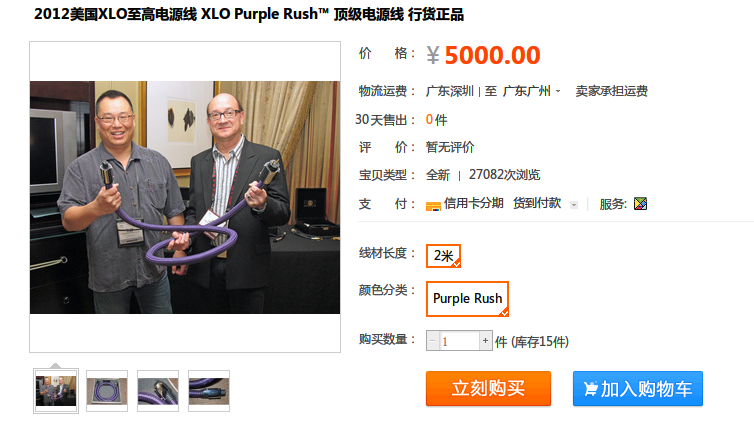Click the shopping cart icon on blue button
754x423 pixels.
pos(591,388)
